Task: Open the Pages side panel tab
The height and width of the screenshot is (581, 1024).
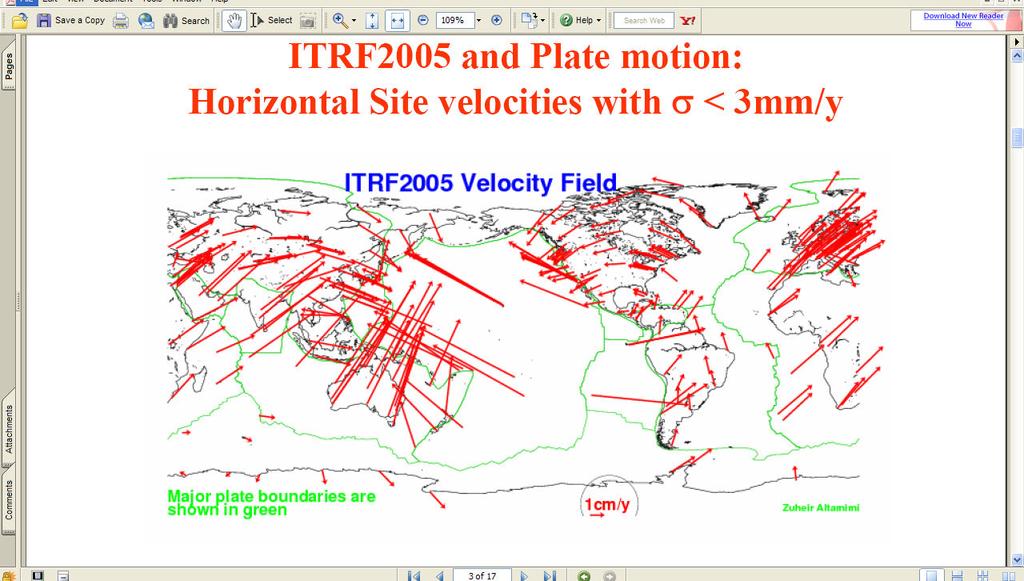Action: [x=8, y=67]
